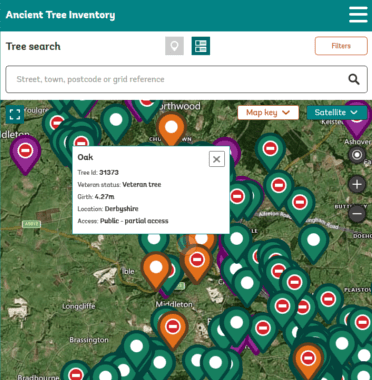The width and height of the screenshot is (372, 380).
Task: Select the orange white-dot marker above the Ible label
Action: point(156,269)
